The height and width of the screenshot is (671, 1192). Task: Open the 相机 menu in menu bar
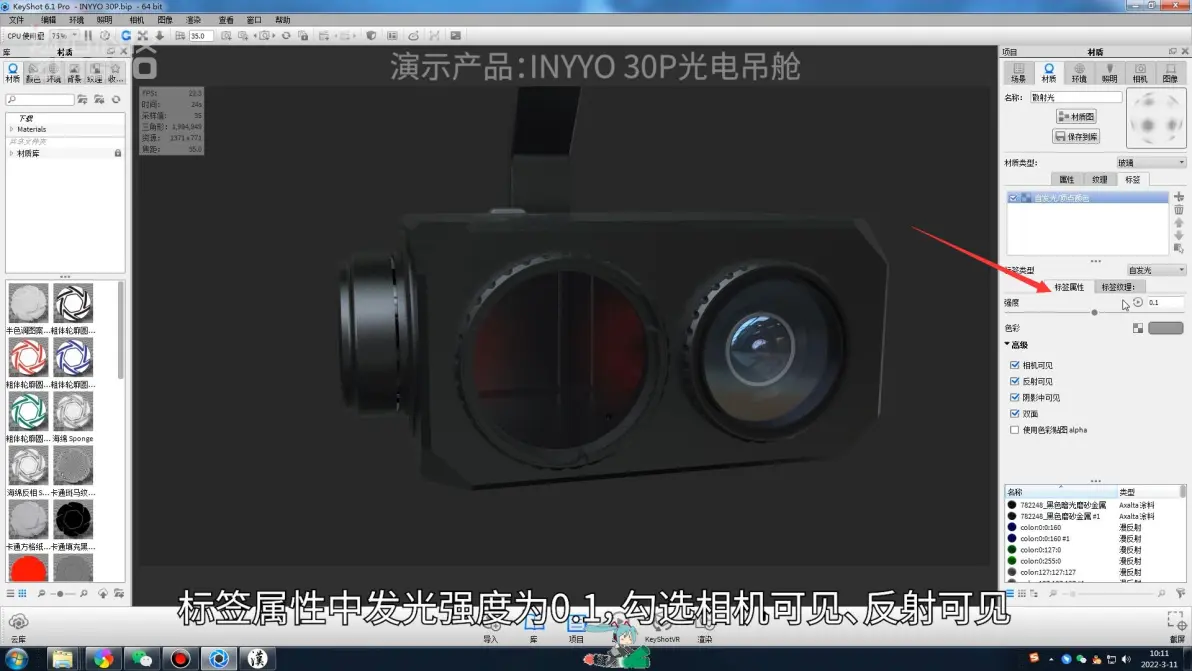click(x=137, y=20)
